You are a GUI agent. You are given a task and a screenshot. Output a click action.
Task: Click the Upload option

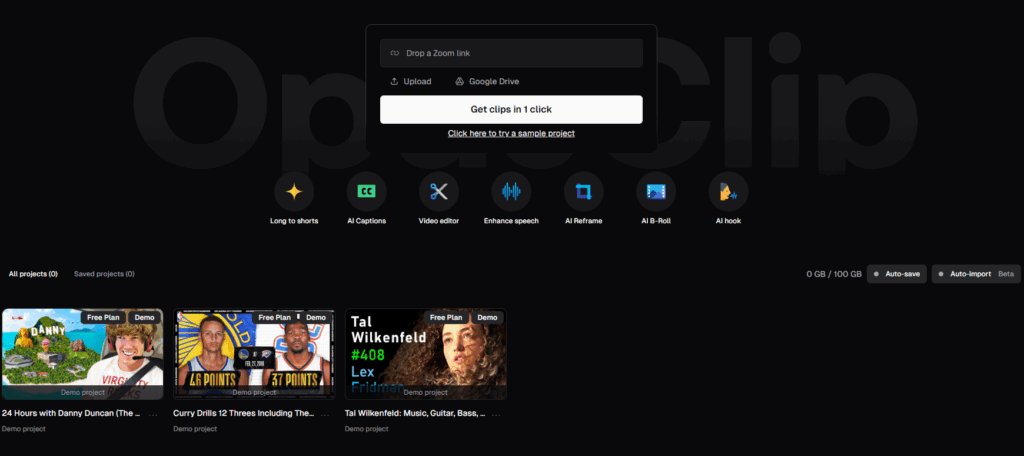tap(411, 81)
